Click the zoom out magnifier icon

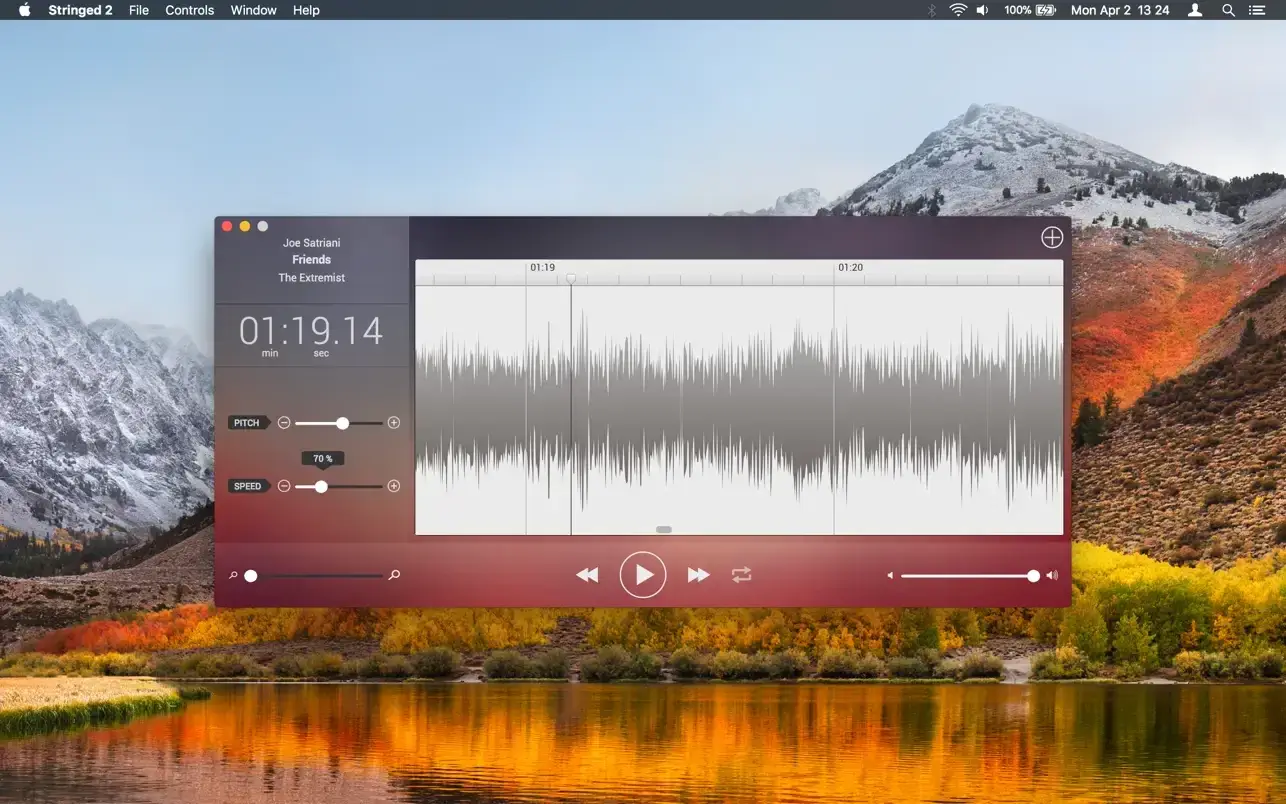point(233,576)
